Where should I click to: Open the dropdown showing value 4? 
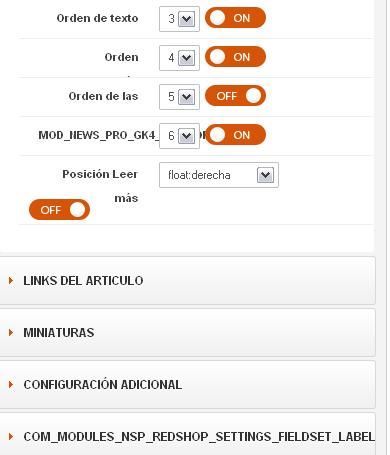pyautogui.click(x=179, y=58)
